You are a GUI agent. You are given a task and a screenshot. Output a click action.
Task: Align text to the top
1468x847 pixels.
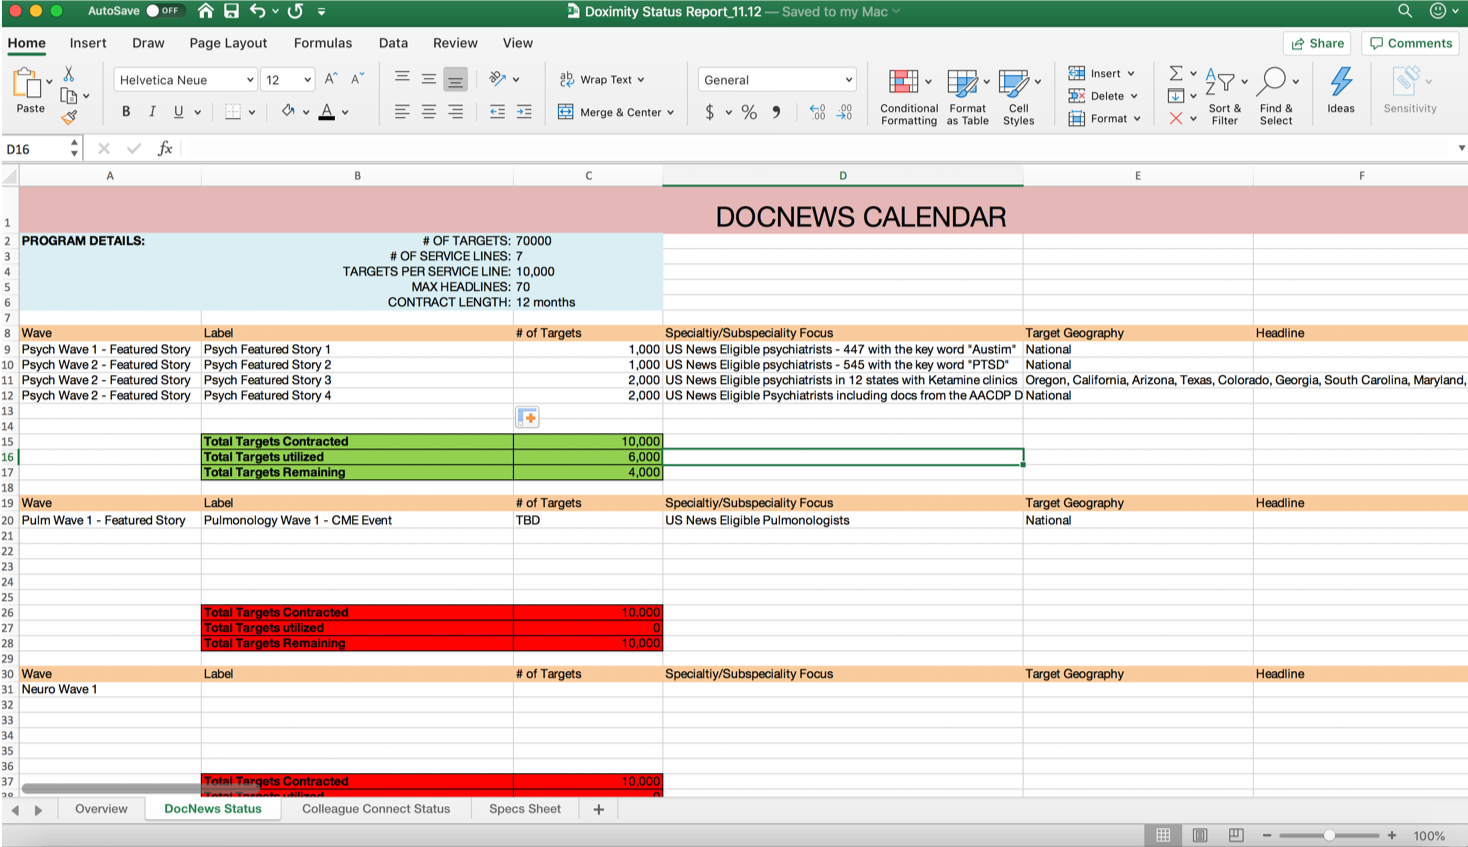[402, 78]
